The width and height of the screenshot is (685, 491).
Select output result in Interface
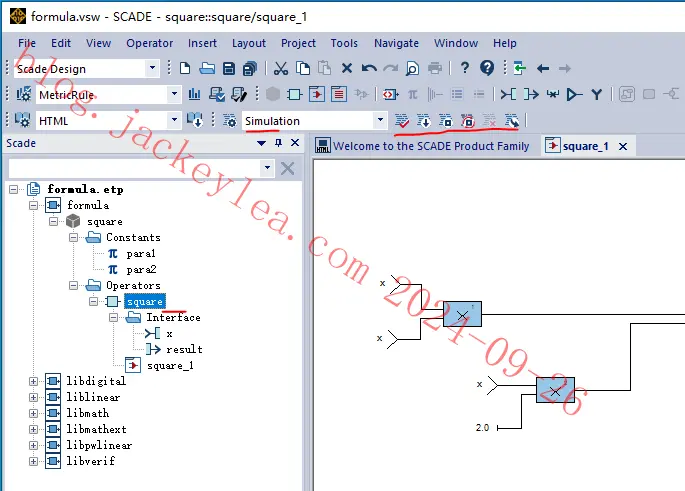(184, 349)
